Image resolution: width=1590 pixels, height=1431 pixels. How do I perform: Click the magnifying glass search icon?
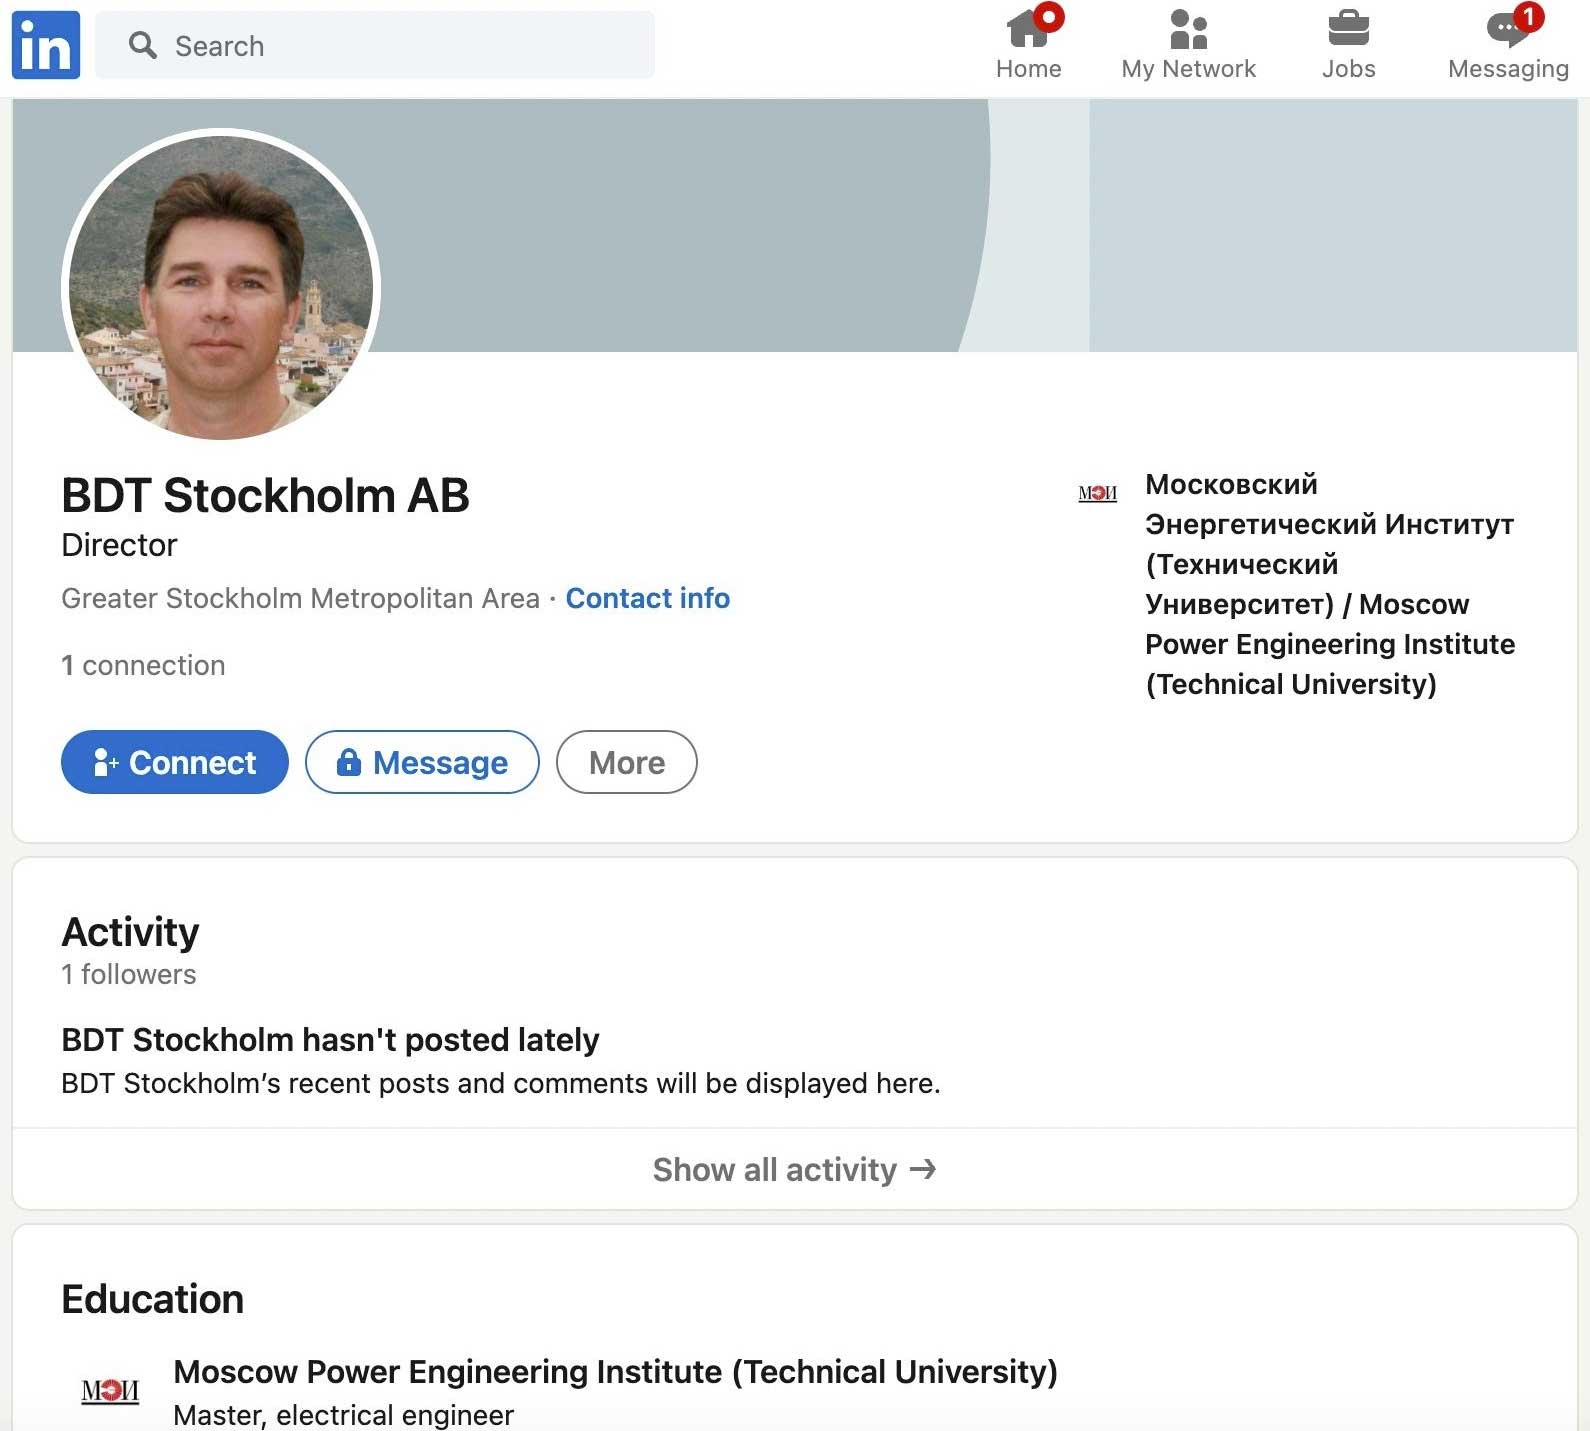tap(143, 45)
